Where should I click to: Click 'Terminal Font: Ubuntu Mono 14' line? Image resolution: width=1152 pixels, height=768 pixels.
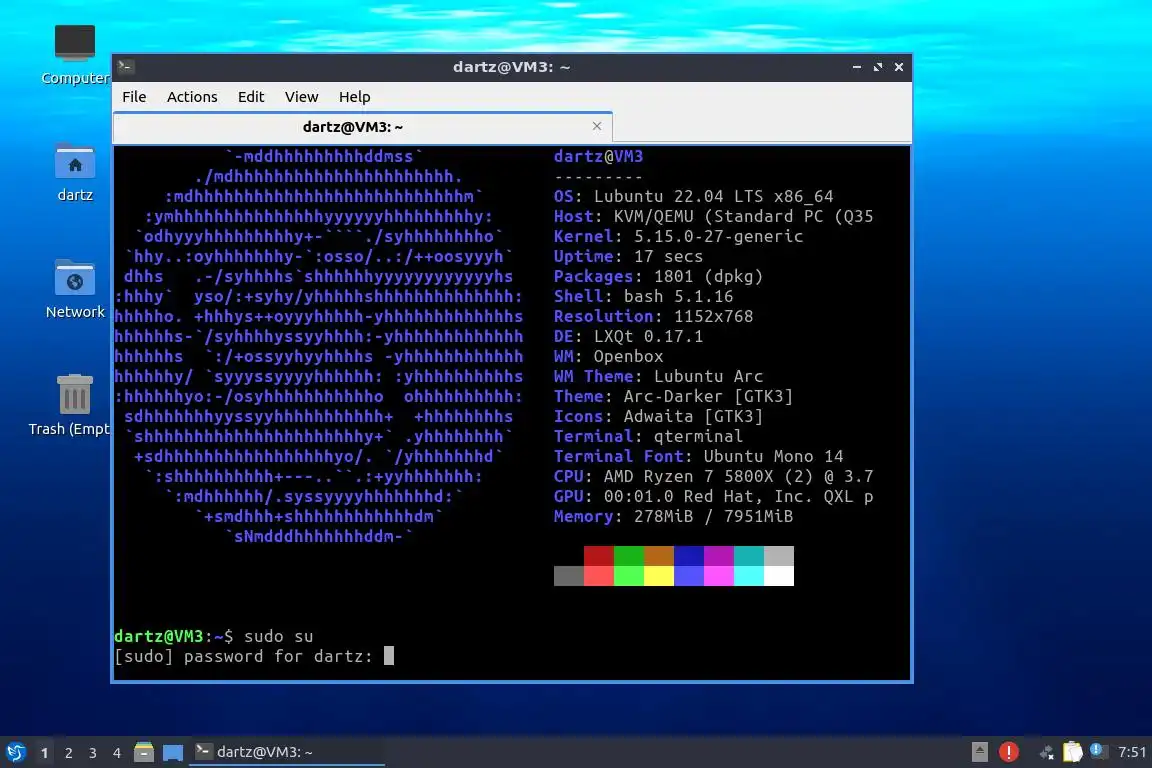(x=699, y=456)
